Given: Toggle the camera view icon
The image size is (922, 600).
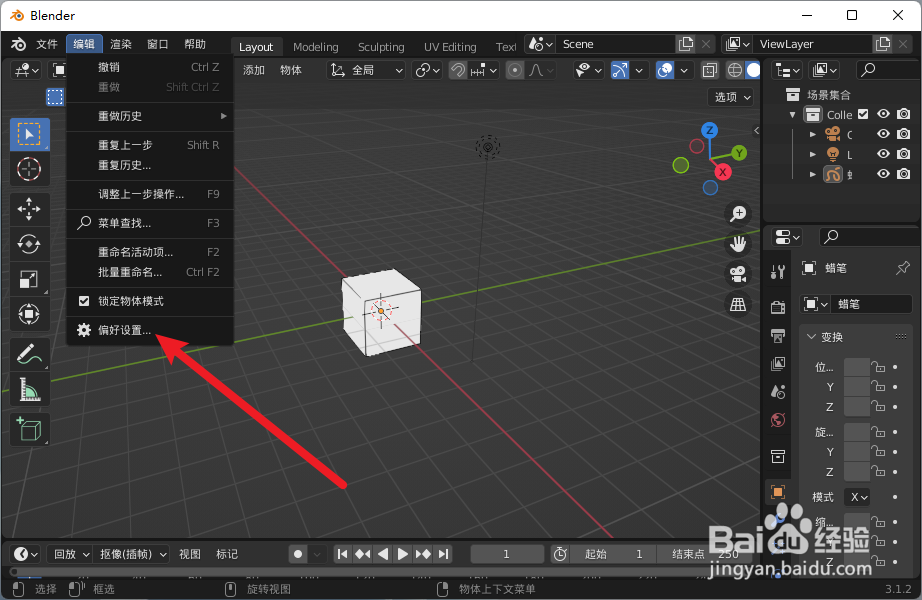Looking at the screenshot, I should 738,274.
